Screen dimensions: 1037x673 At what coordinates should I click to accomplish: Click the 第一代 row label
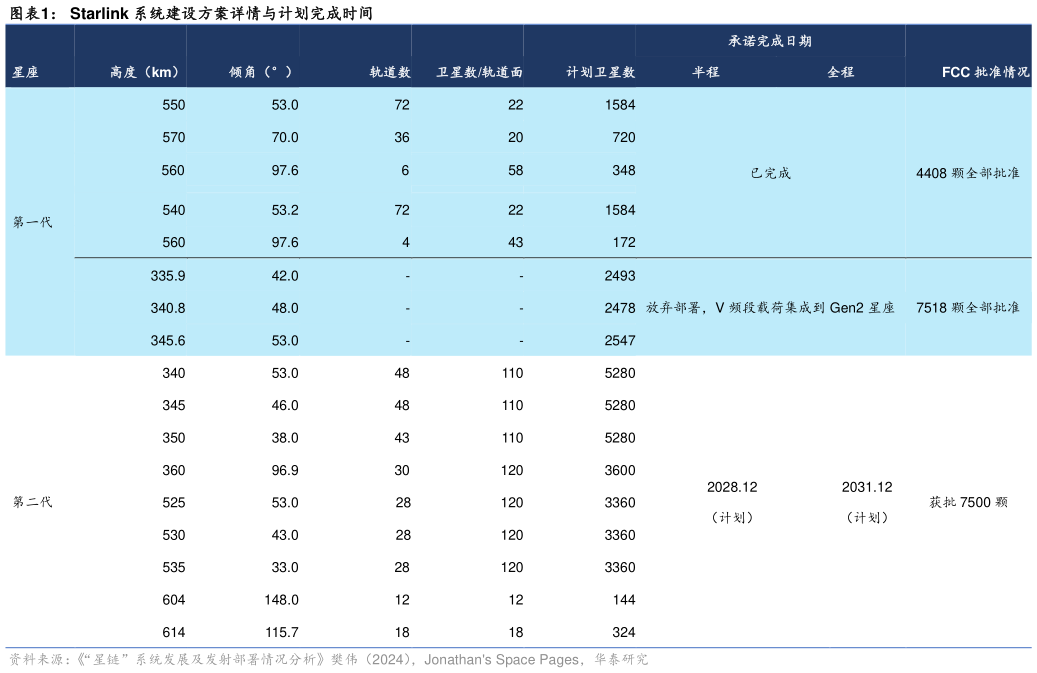click(30, 222)
